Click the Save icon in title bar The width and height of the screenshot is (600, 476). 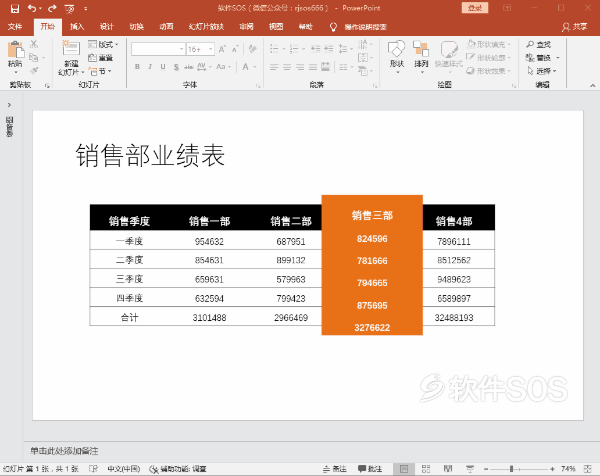click(15, 8)
